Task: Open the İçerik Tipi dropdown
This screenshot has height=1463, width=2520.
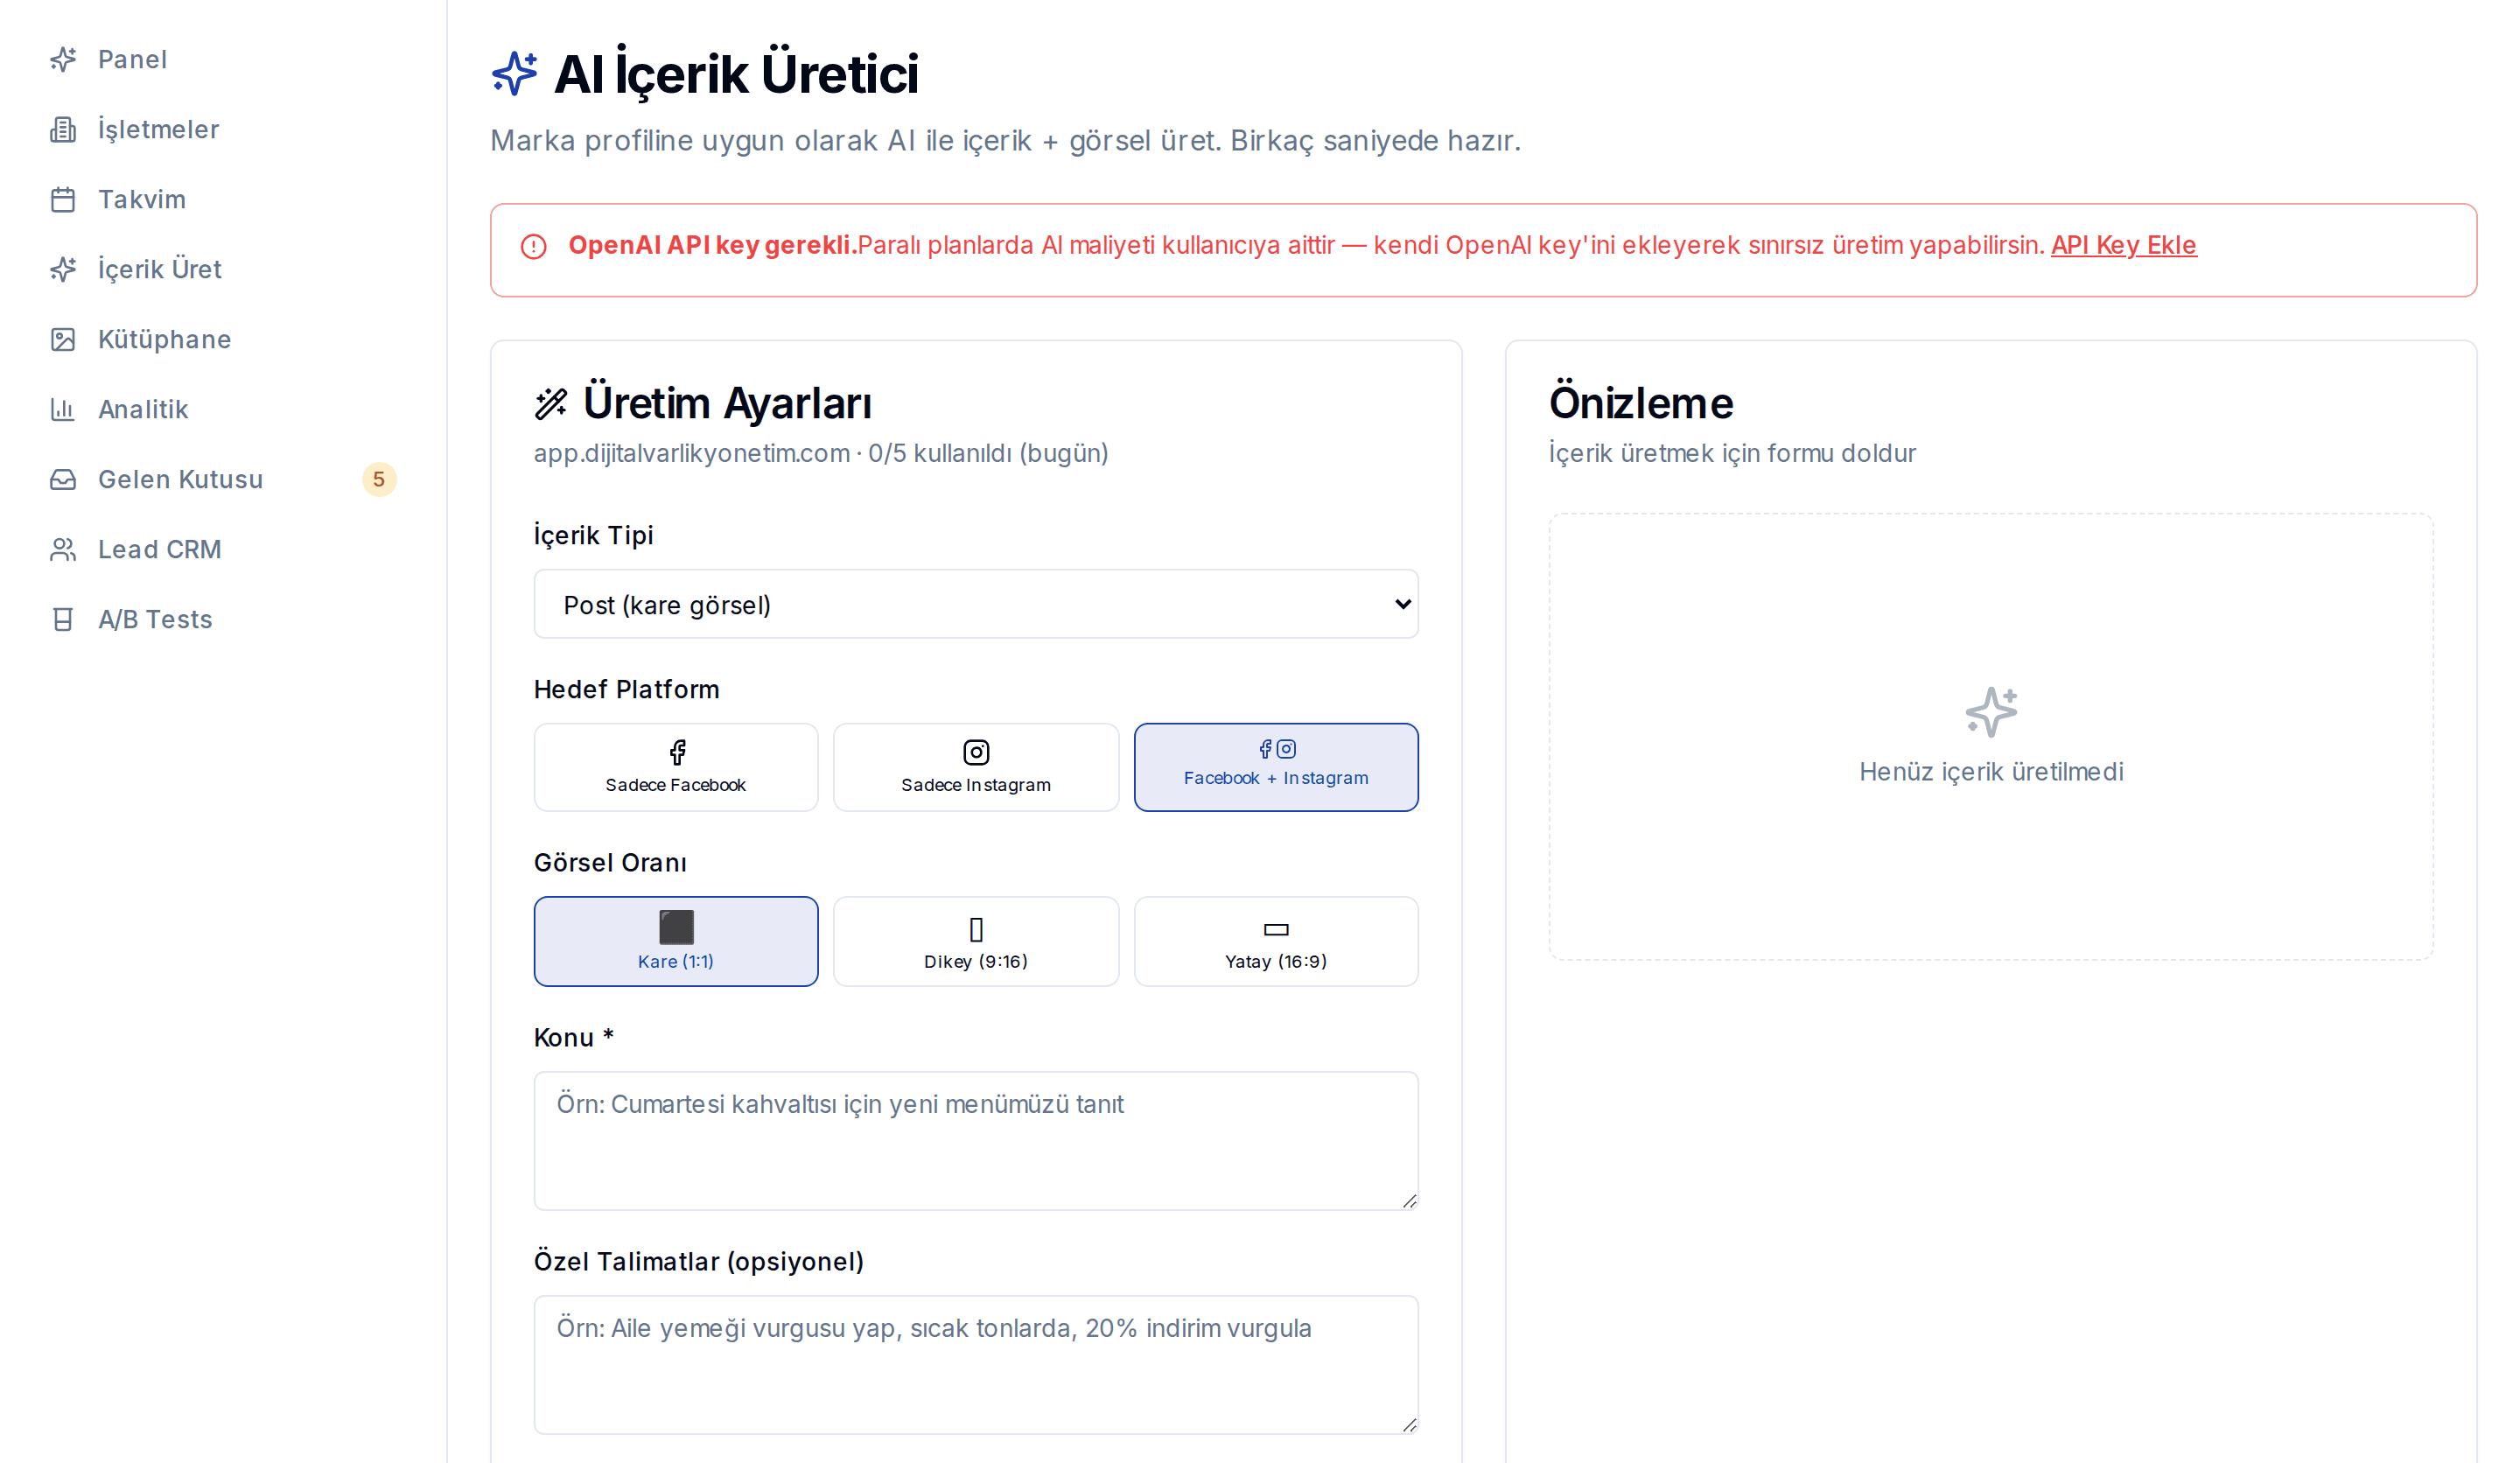Action: pos(976,604)
